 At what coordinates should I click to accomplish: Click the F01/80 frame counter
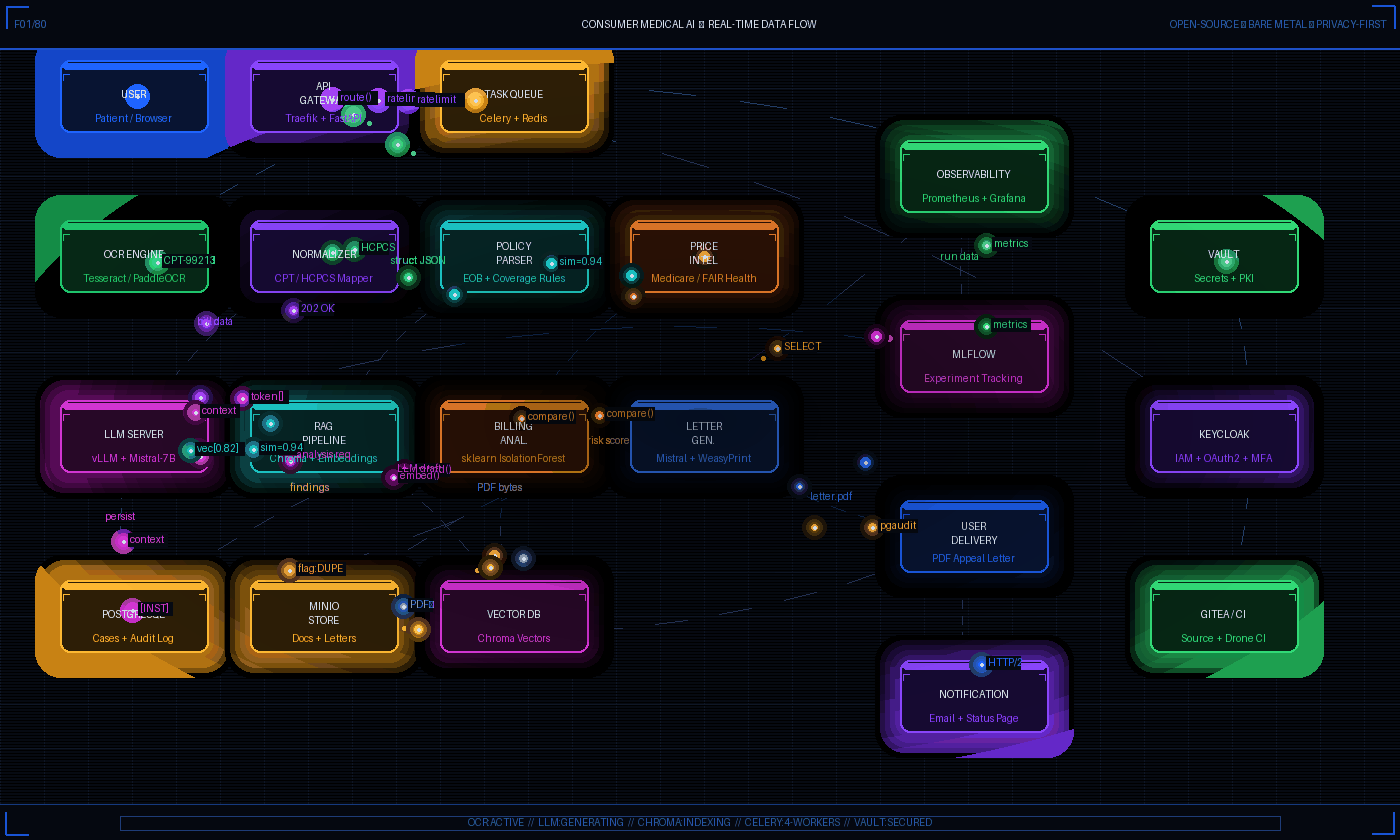click(30, 24)
